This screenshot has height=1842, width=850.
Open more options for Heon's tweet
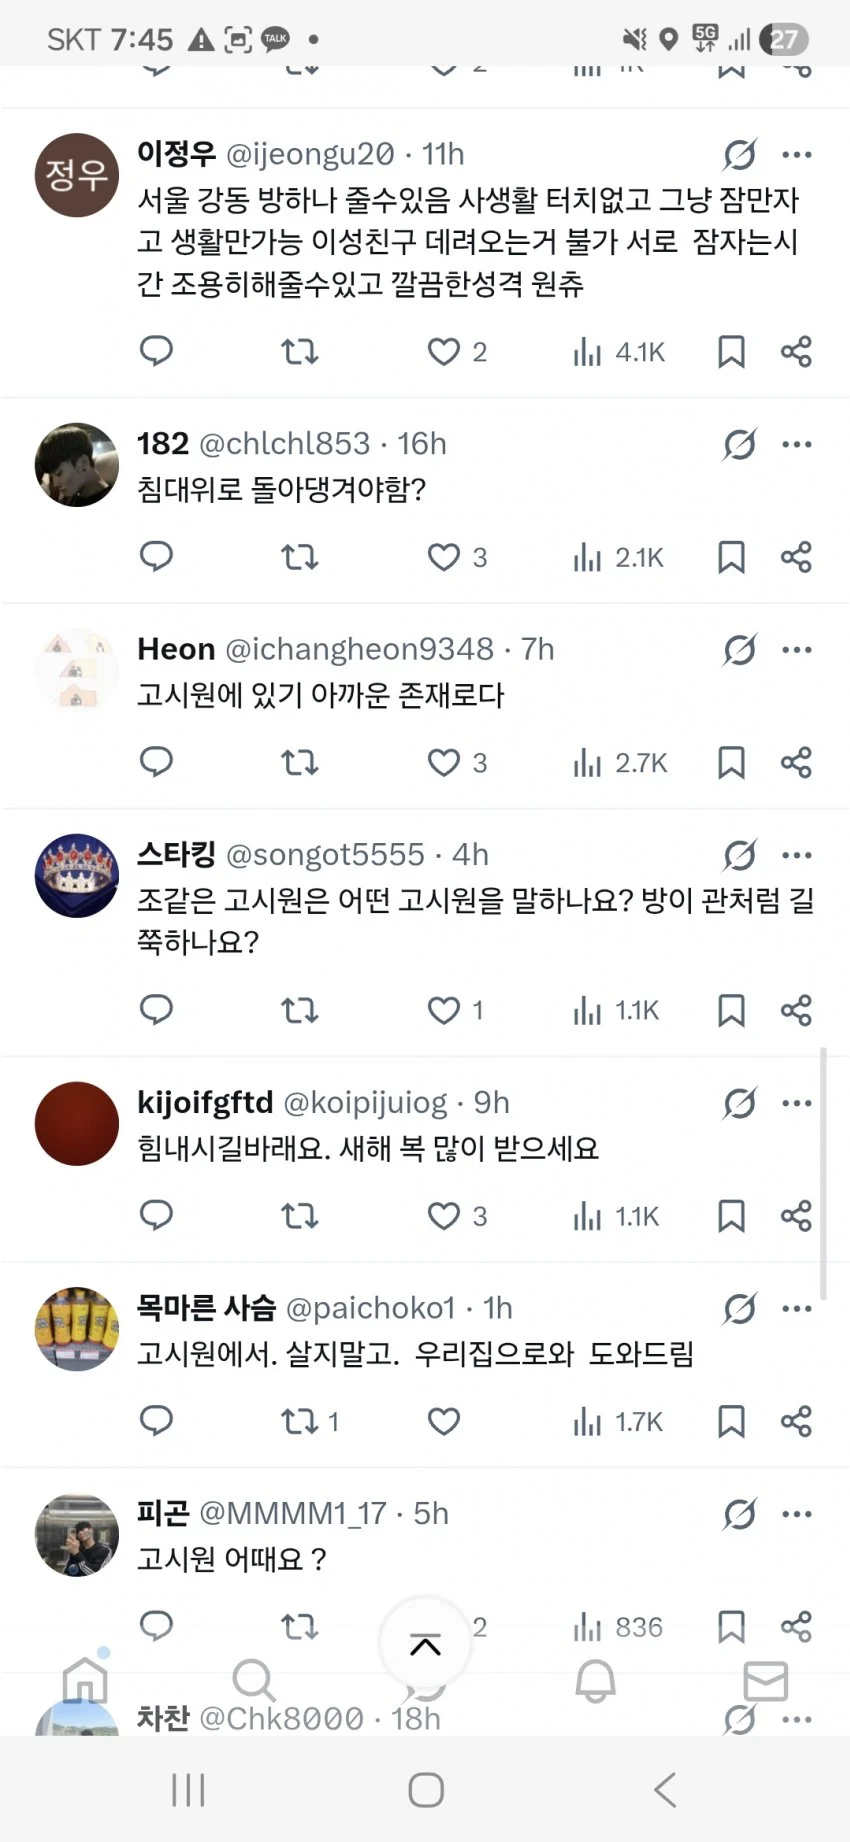[x=797, y=650]
